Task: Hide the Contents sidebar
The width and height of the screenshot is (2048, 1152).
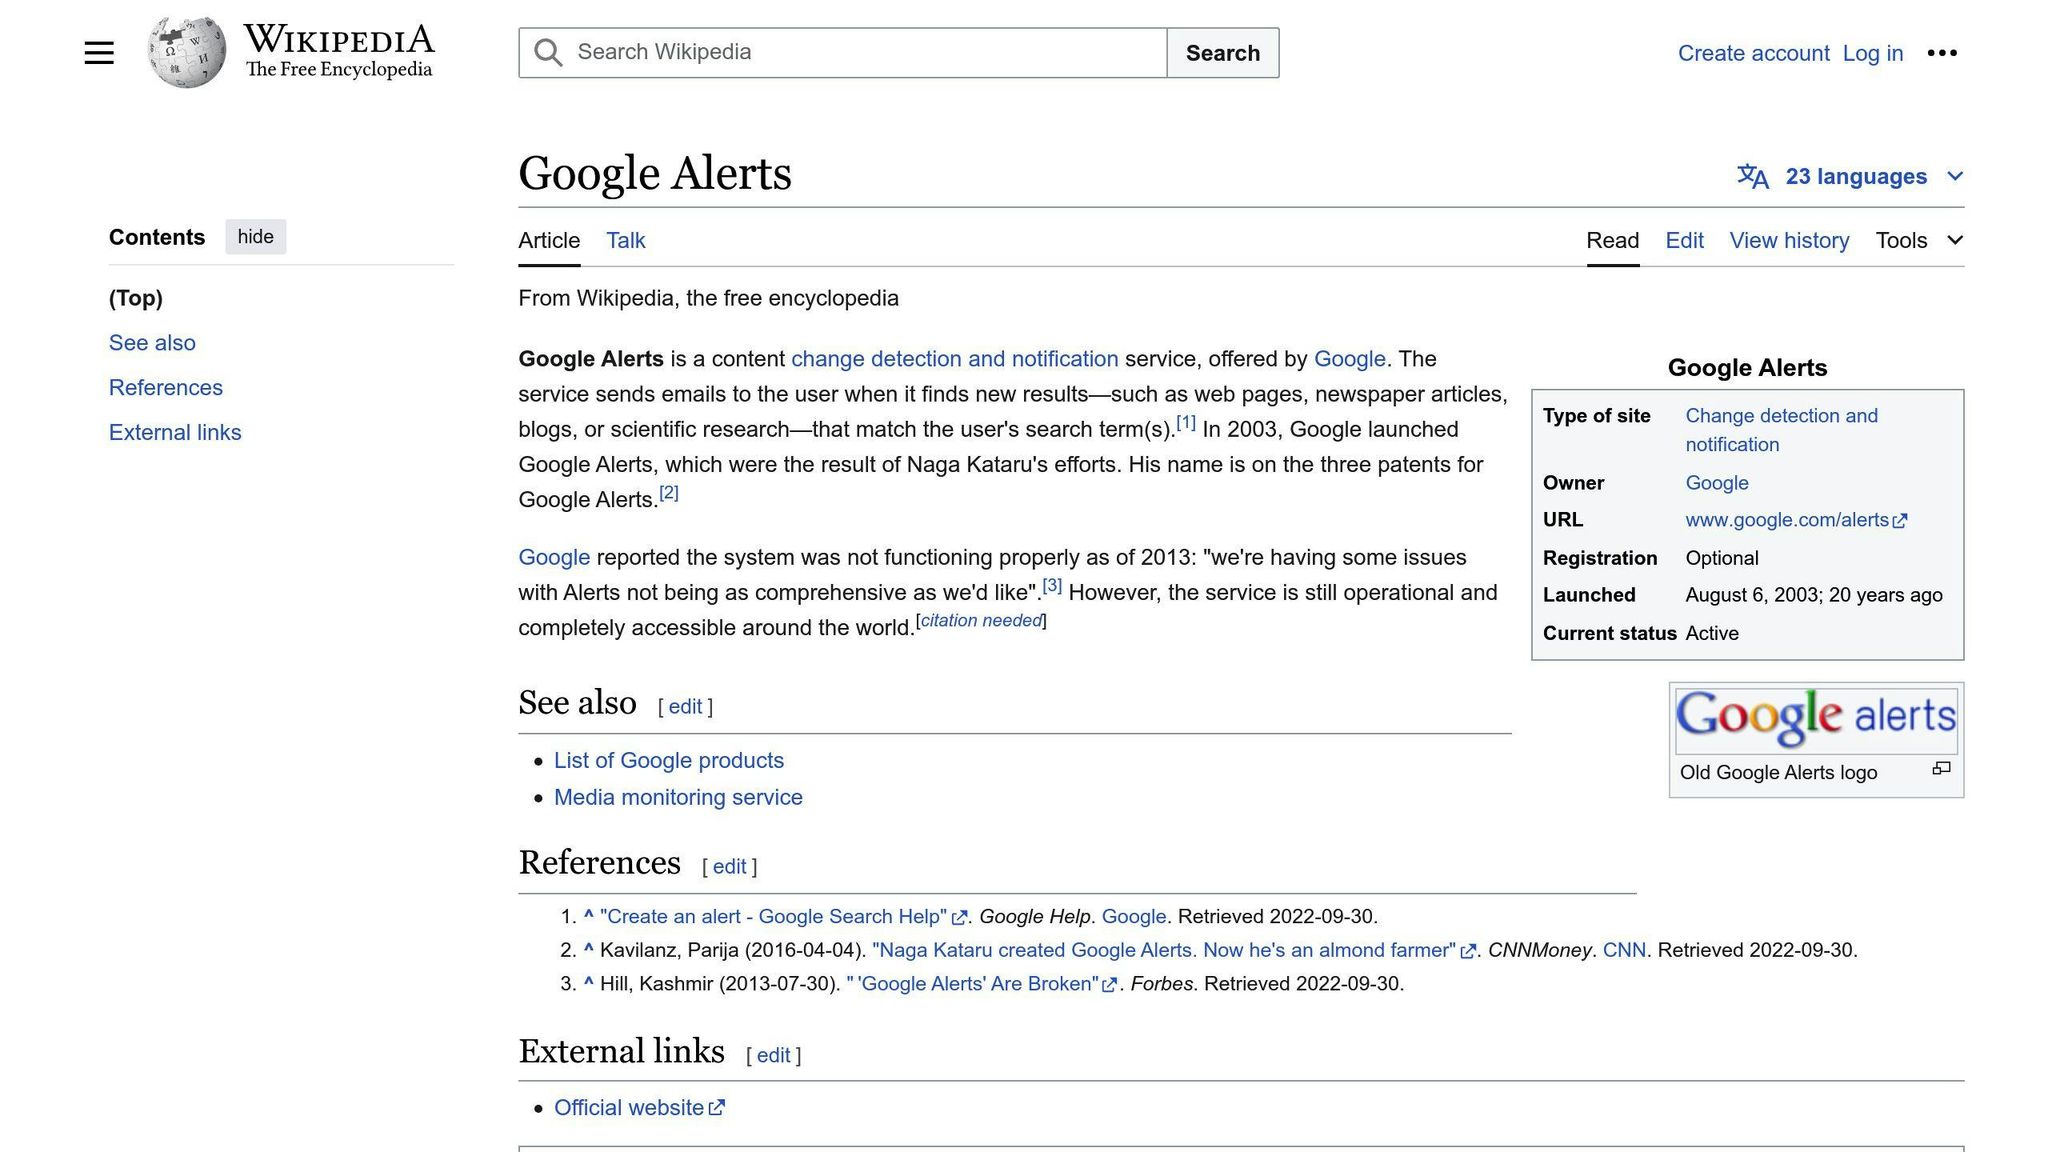Action: (255, 237)
